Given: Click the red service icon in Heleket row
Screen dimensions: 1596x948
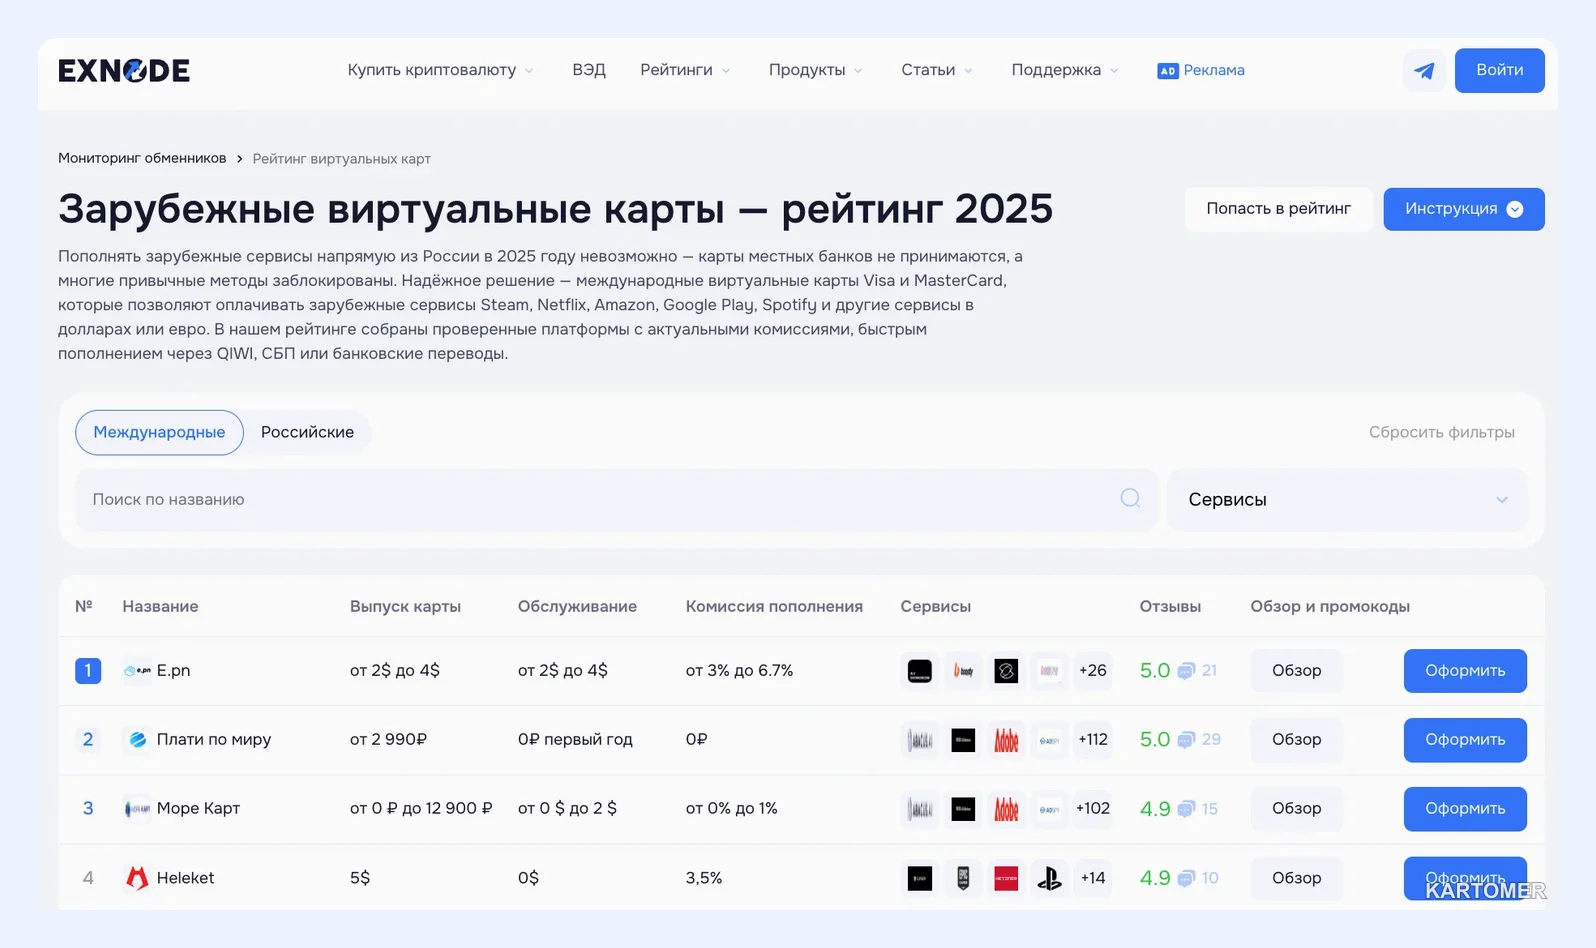Looking at the screenshot, I should click(x=1006, y=878).
